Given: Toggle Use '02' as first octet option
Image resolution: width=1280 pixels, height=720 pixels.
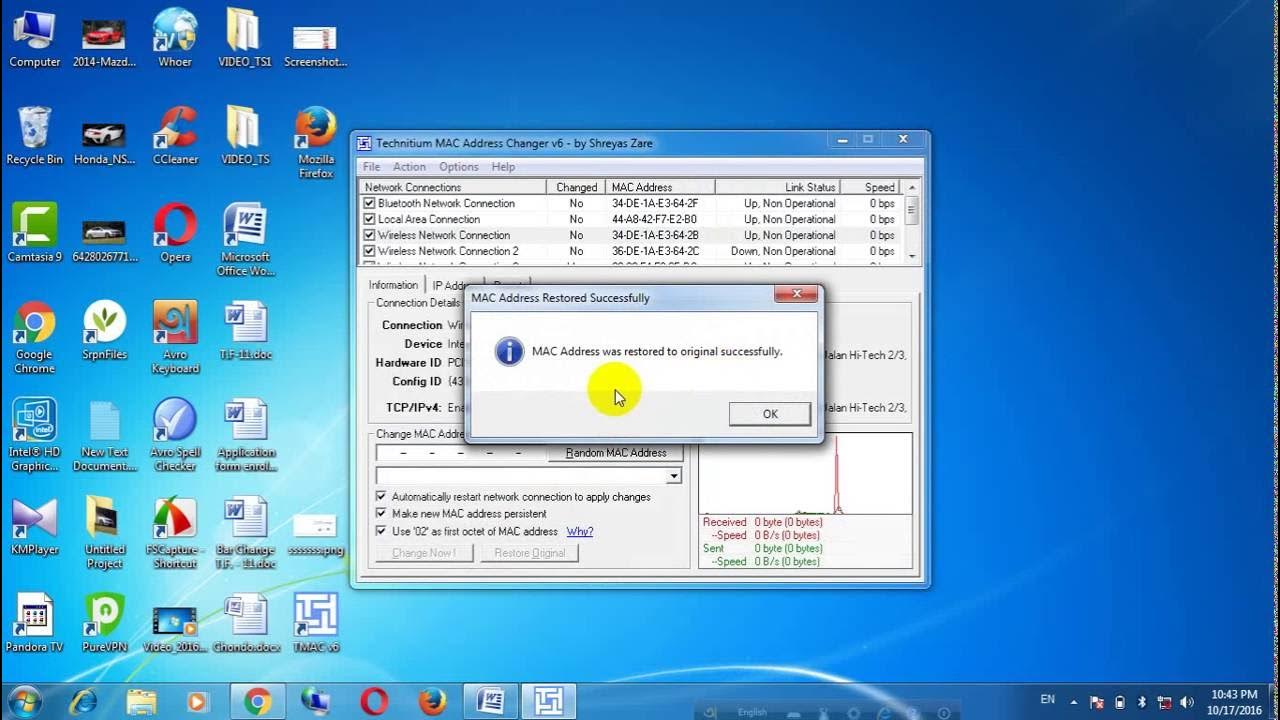Looking at the screenshot, I should pyautogui.click(x=381, y=531).
